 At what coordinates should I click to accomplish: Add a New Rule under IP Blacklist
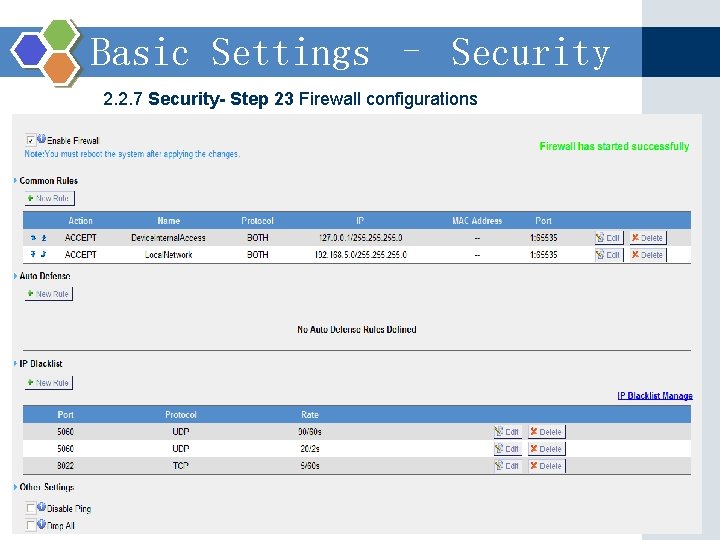[49, 382]
